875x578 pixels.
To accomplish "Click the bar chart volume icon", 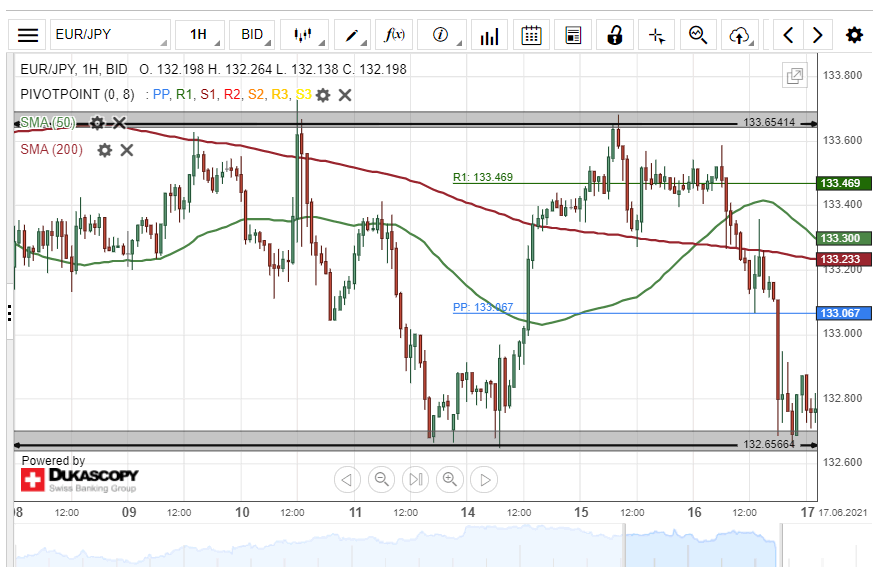I will [489, 35].
